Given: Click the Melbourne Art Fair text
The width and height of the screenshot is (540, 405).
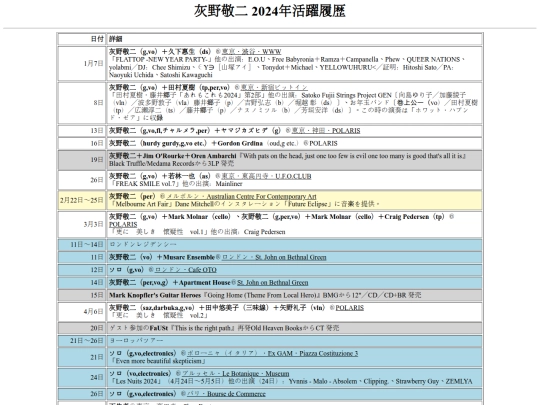Looking at the screenshot, I should click(x=142, y=204).
